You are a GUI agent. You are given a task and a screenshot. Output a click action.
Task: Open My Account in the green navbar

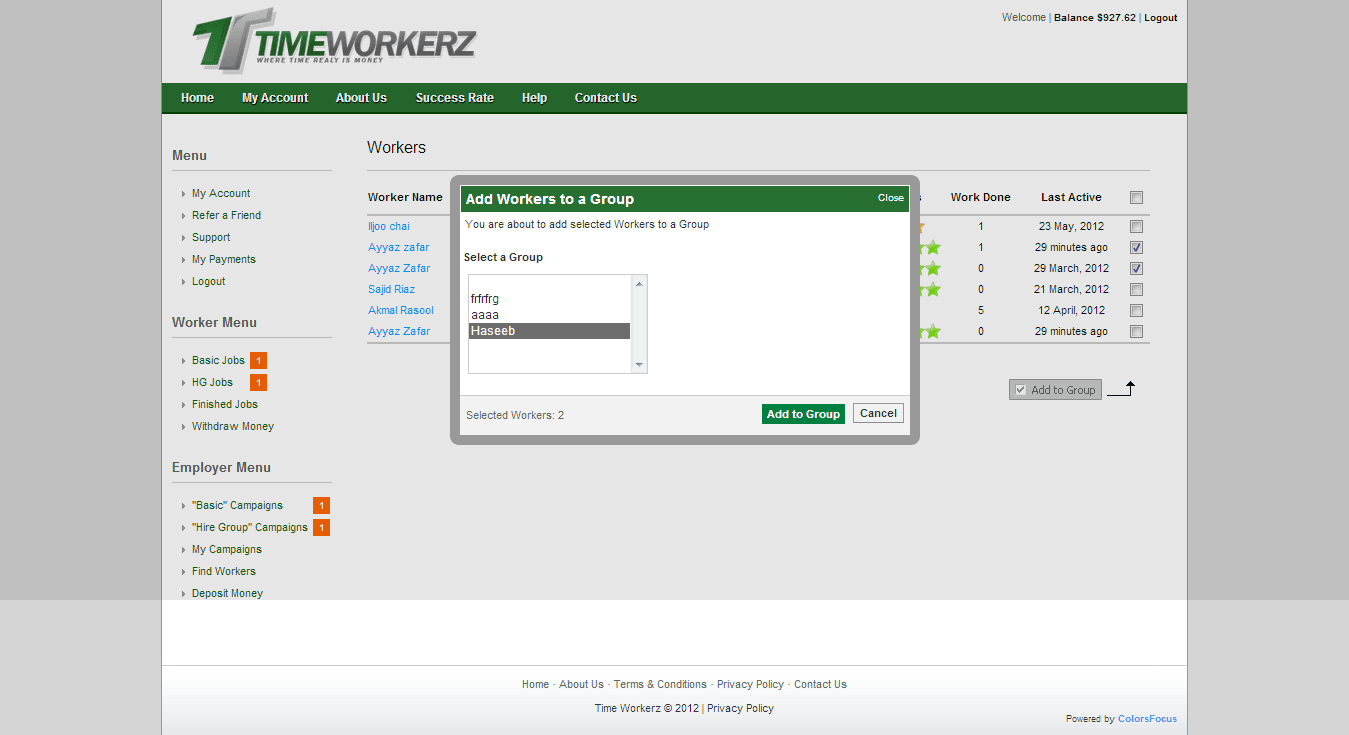(x=275, y=98)
